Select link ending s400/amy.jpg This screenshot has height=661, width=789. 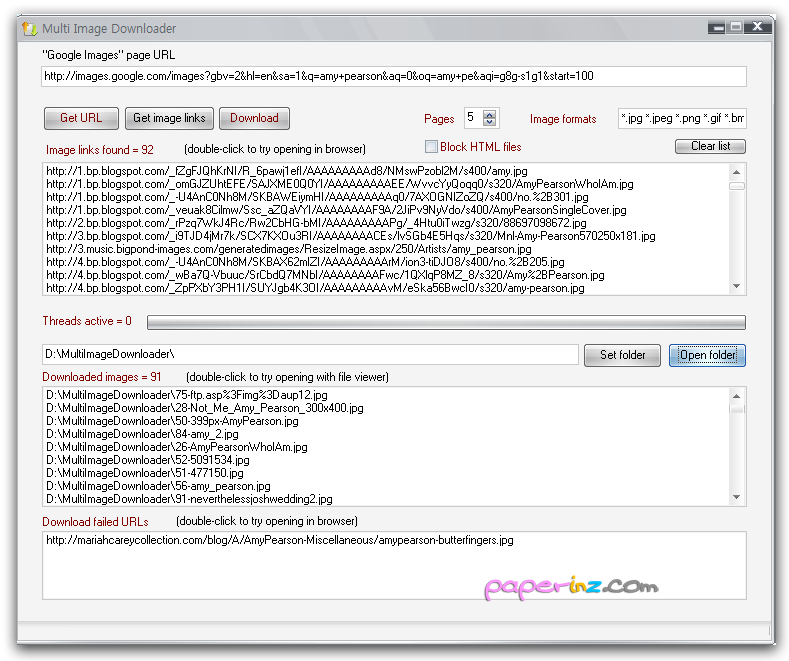tap(287, 171)
